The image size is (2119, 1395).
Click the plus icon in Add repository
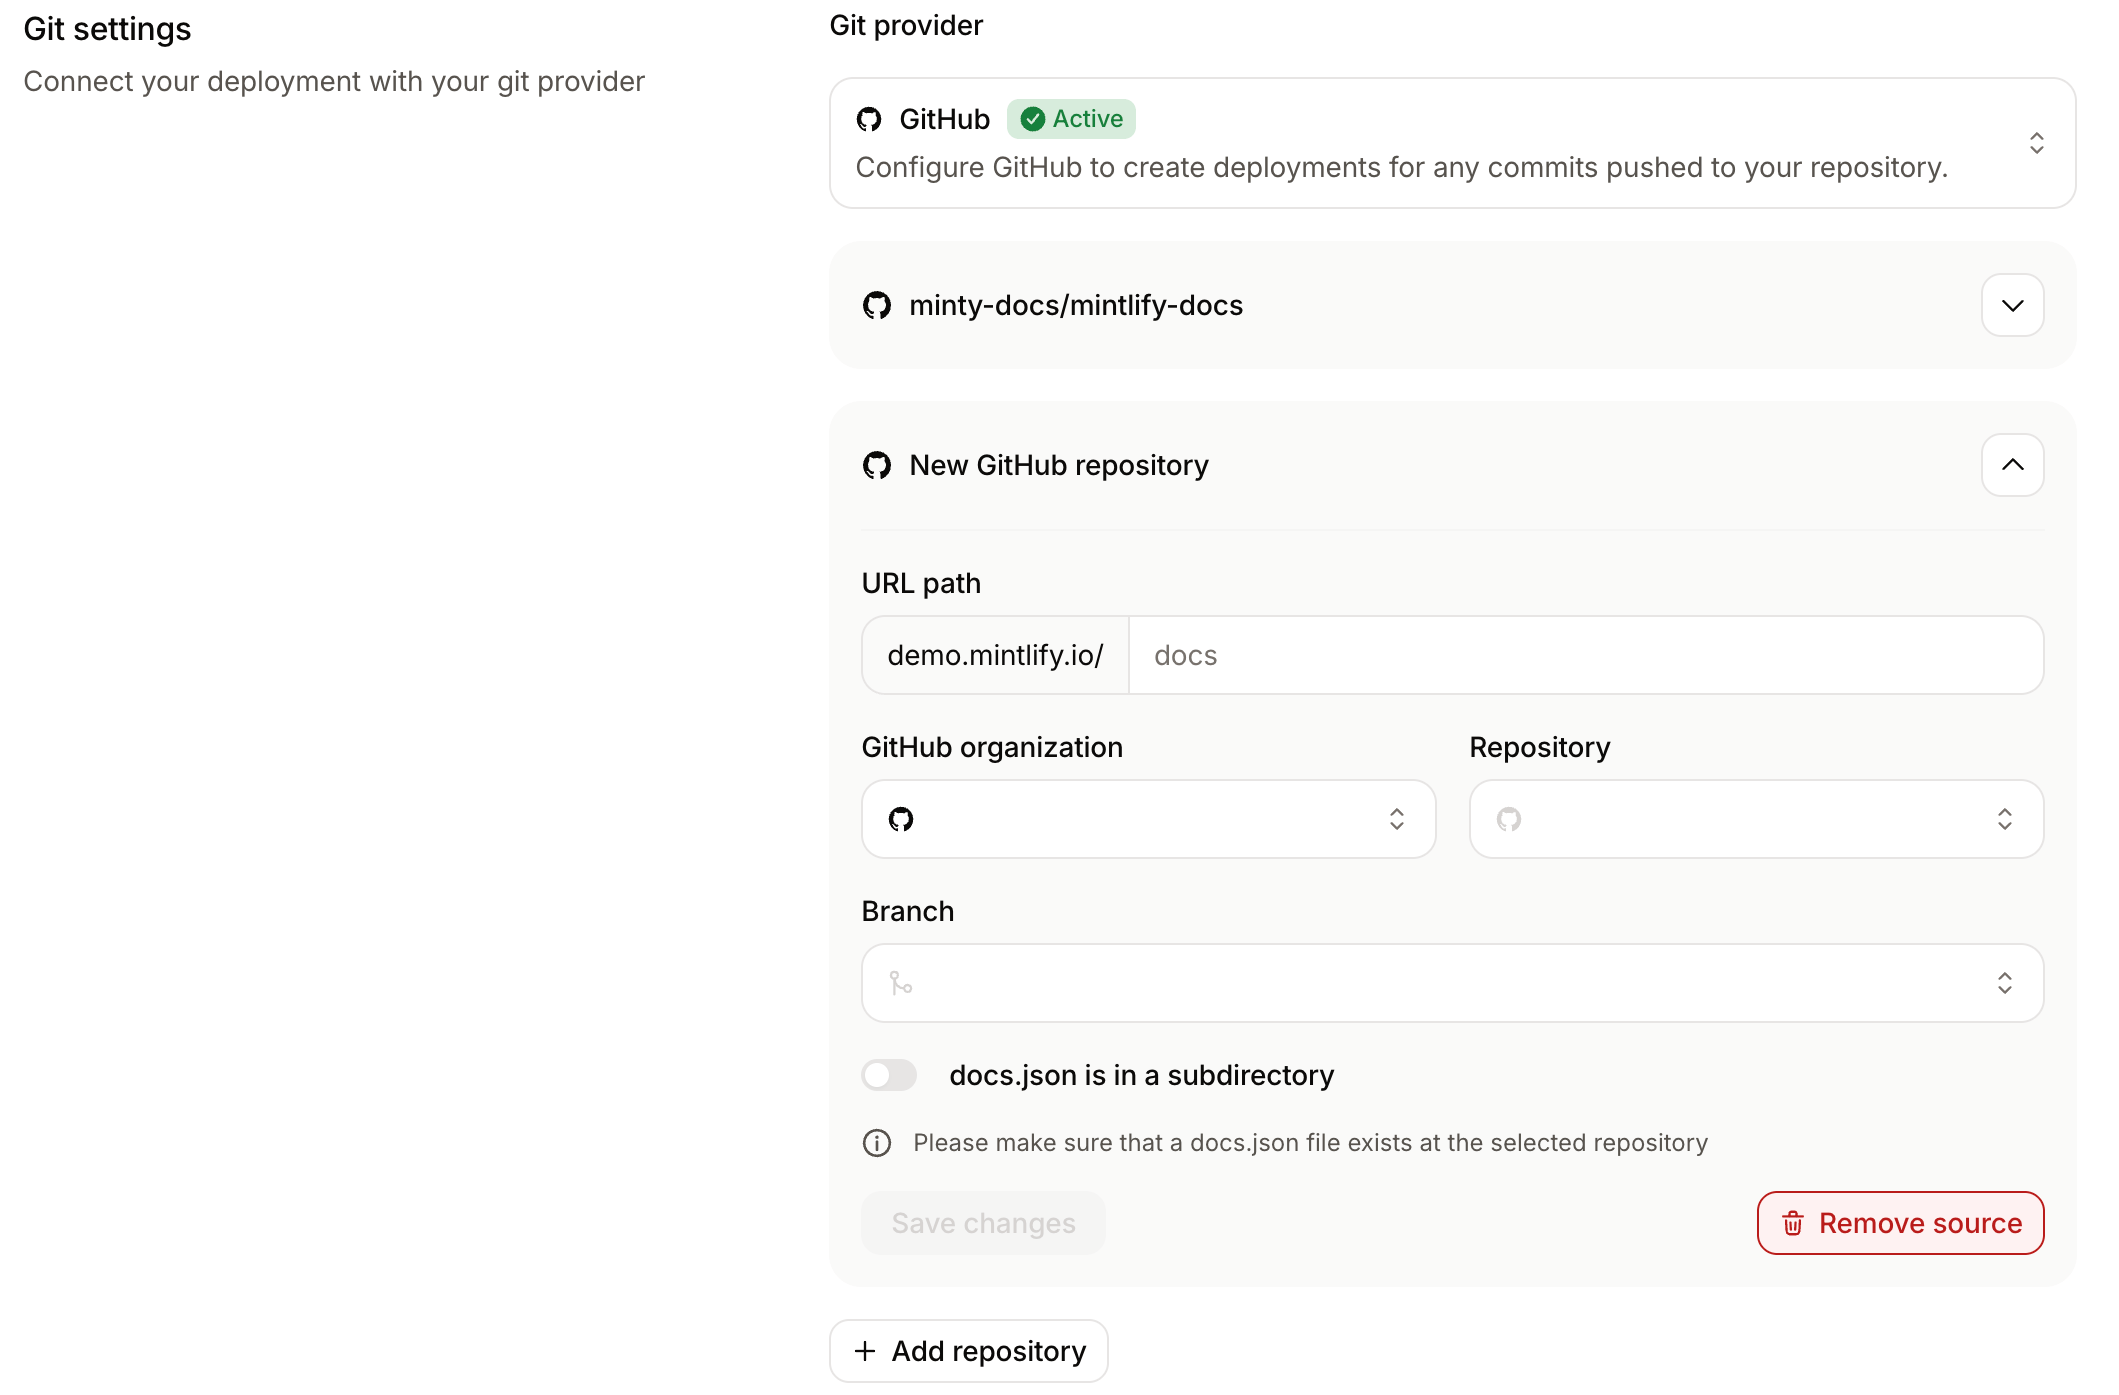pyautogui.click(x=865, y=1351)
